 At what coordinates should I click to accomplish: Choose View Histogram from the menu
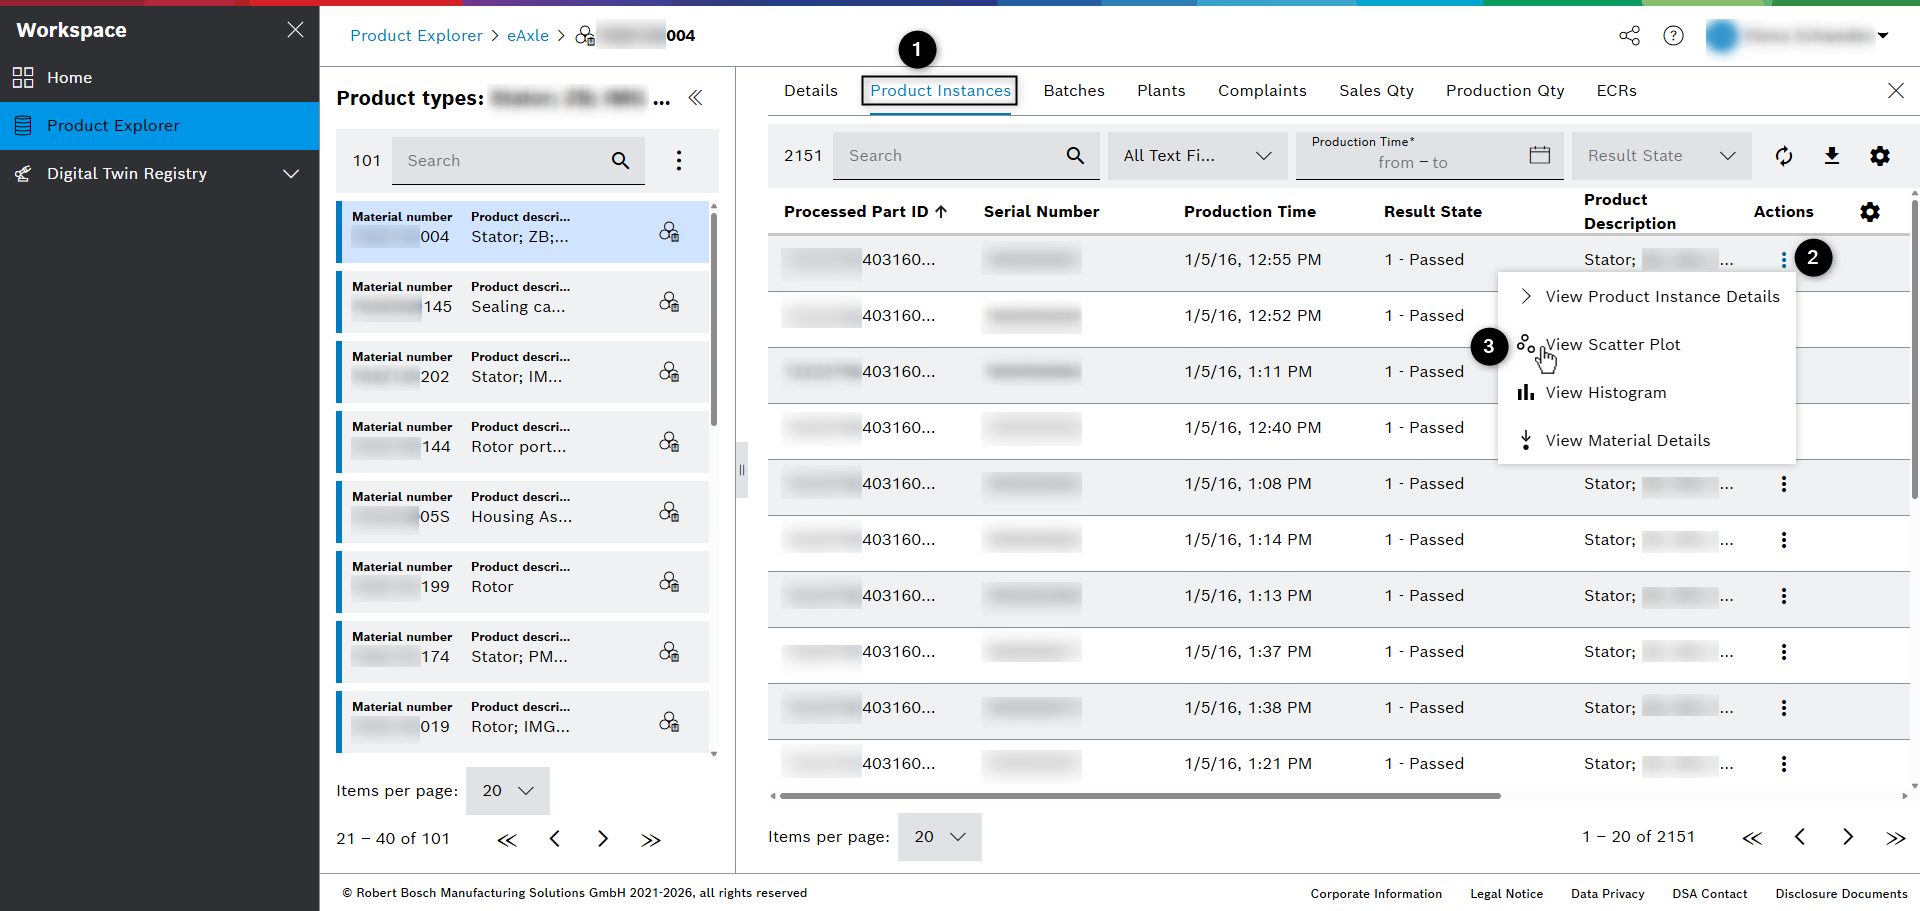(x=1647, y=393)
